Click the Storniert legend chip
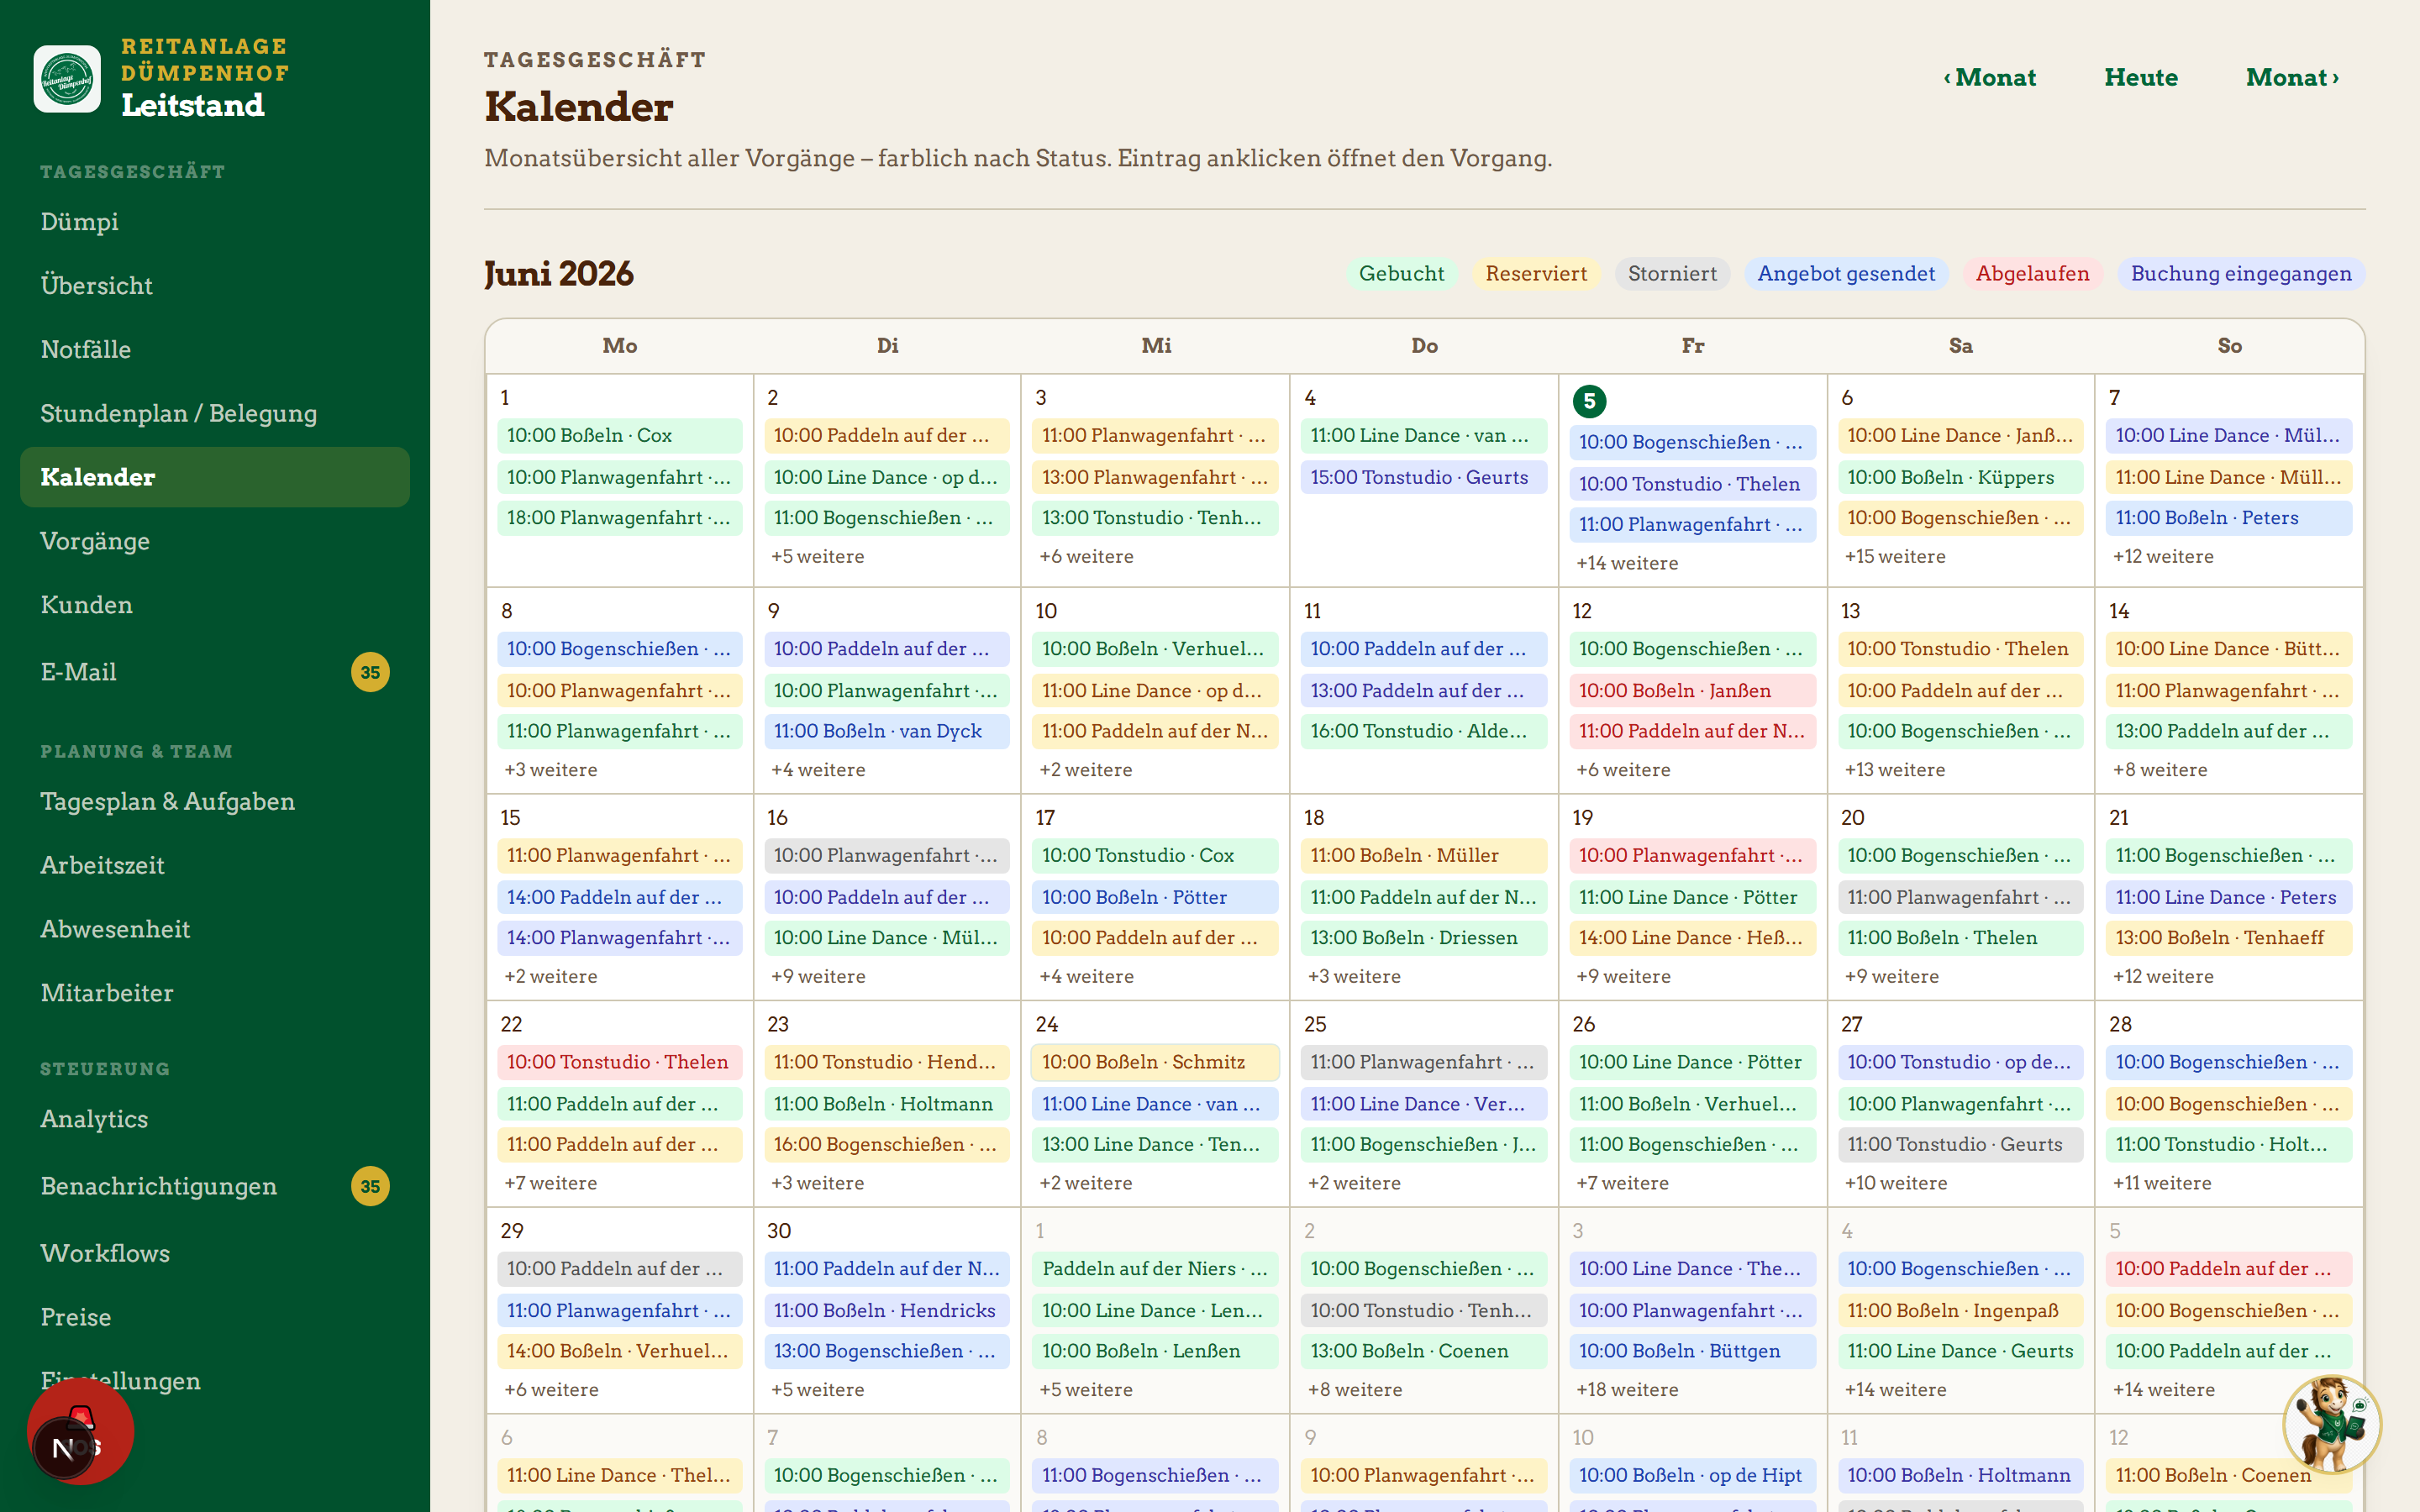 (1672, 274)
